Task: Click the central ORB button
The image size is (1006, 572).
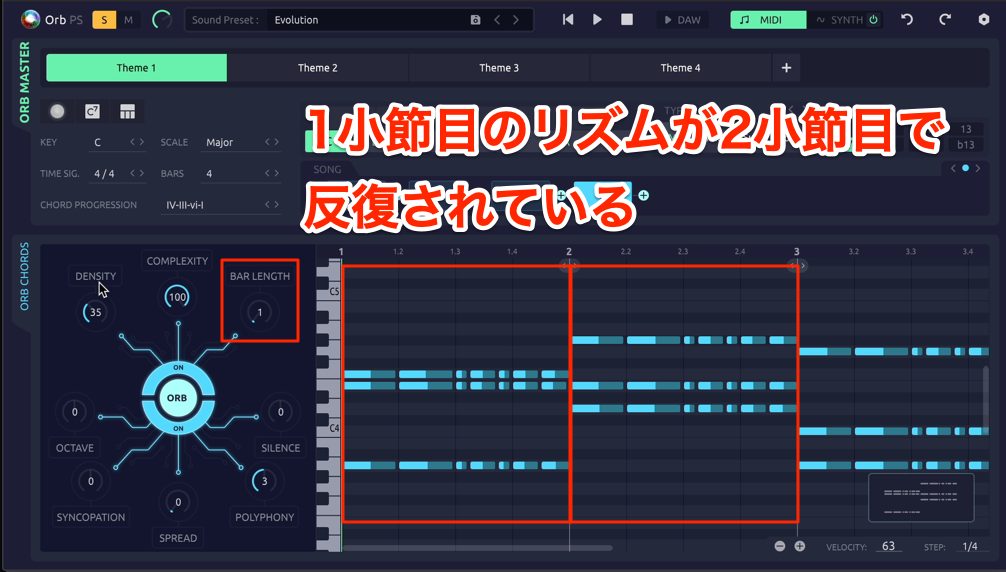Action: click(177, 398)
